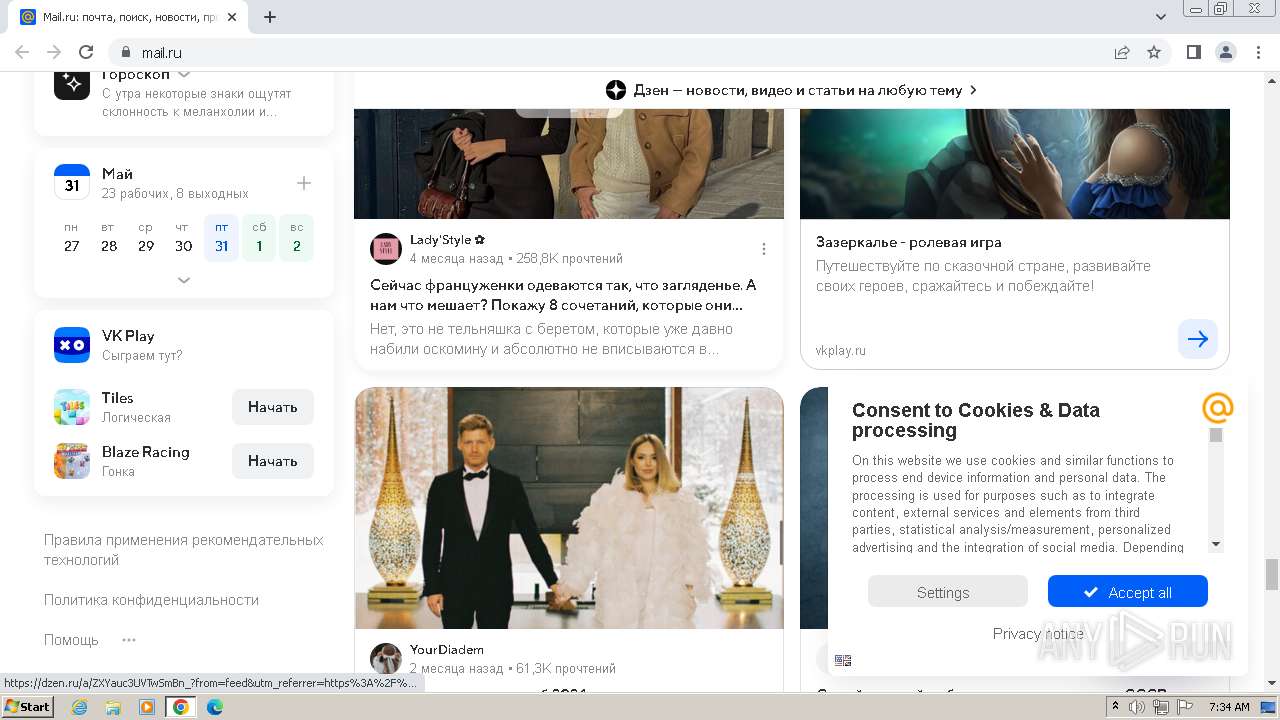Open tab search dropdown in Chrome
1280x720 pixels.
click(1161, 17)
